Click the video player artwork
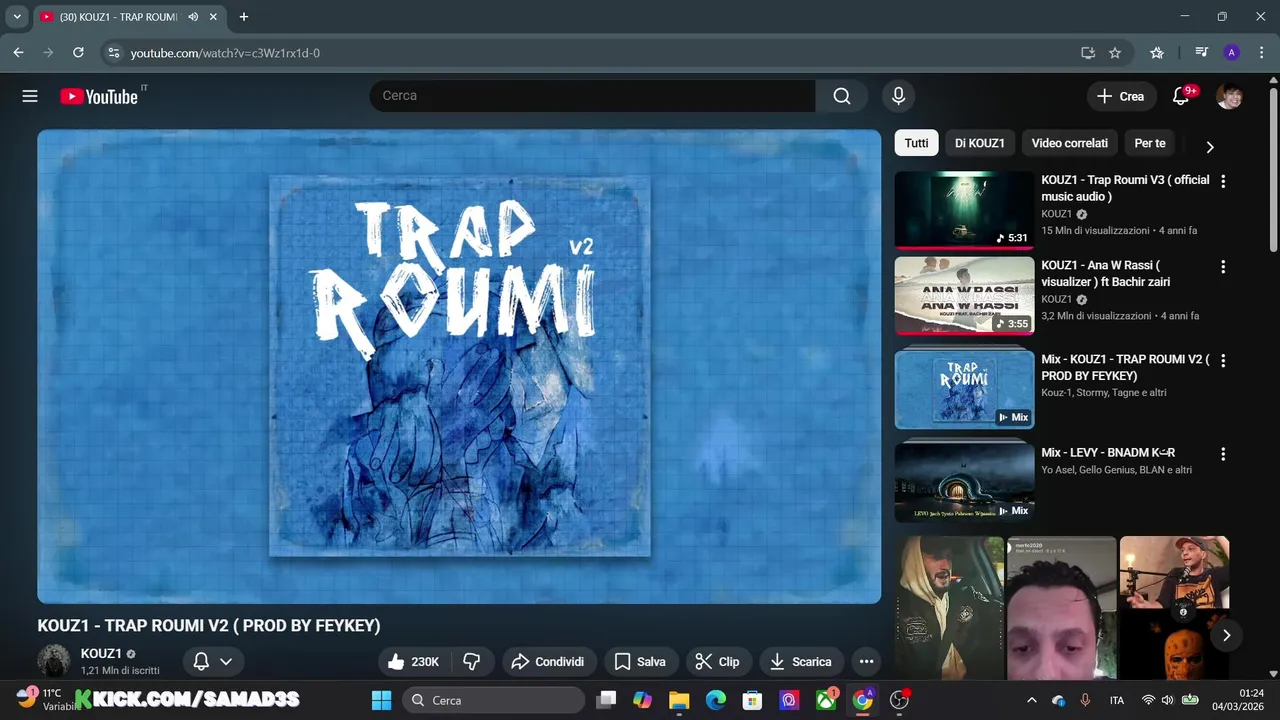The image size is (1280, 720). click(x=459, y=366)
